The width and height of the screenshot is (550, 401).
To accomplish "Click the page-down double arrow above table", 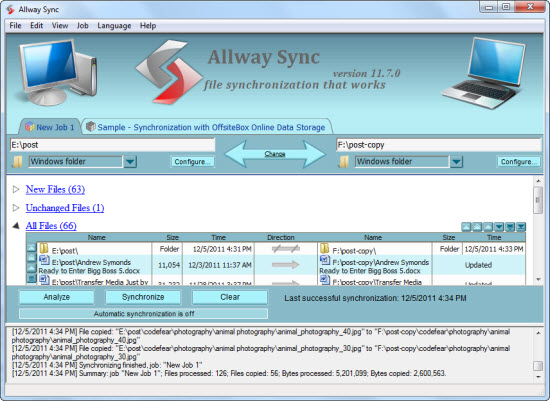I will pos(510,227).
